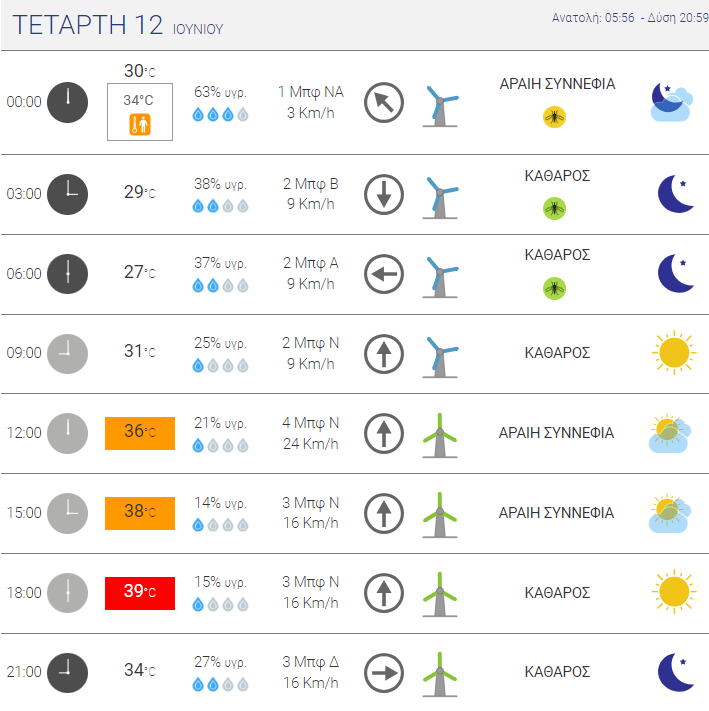Click the green mosquito icon at 03:00
Image resolution: width=709 pixels, height=711 pixels.
pos(554,209)
